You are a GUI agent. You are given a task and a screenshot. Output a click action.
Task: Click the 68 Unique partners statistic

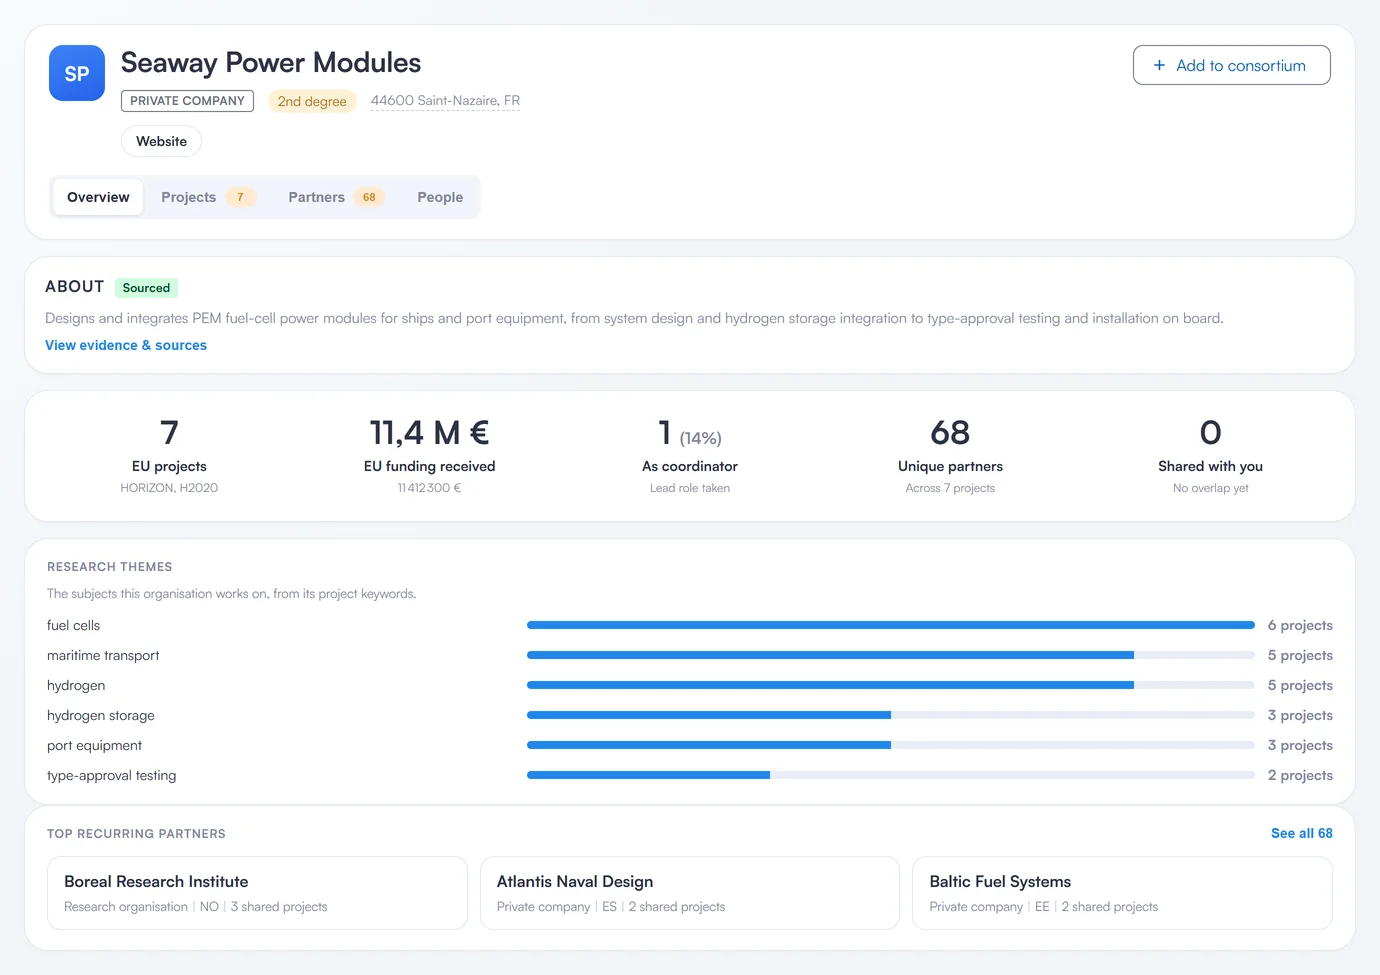[x=950, y=456]
